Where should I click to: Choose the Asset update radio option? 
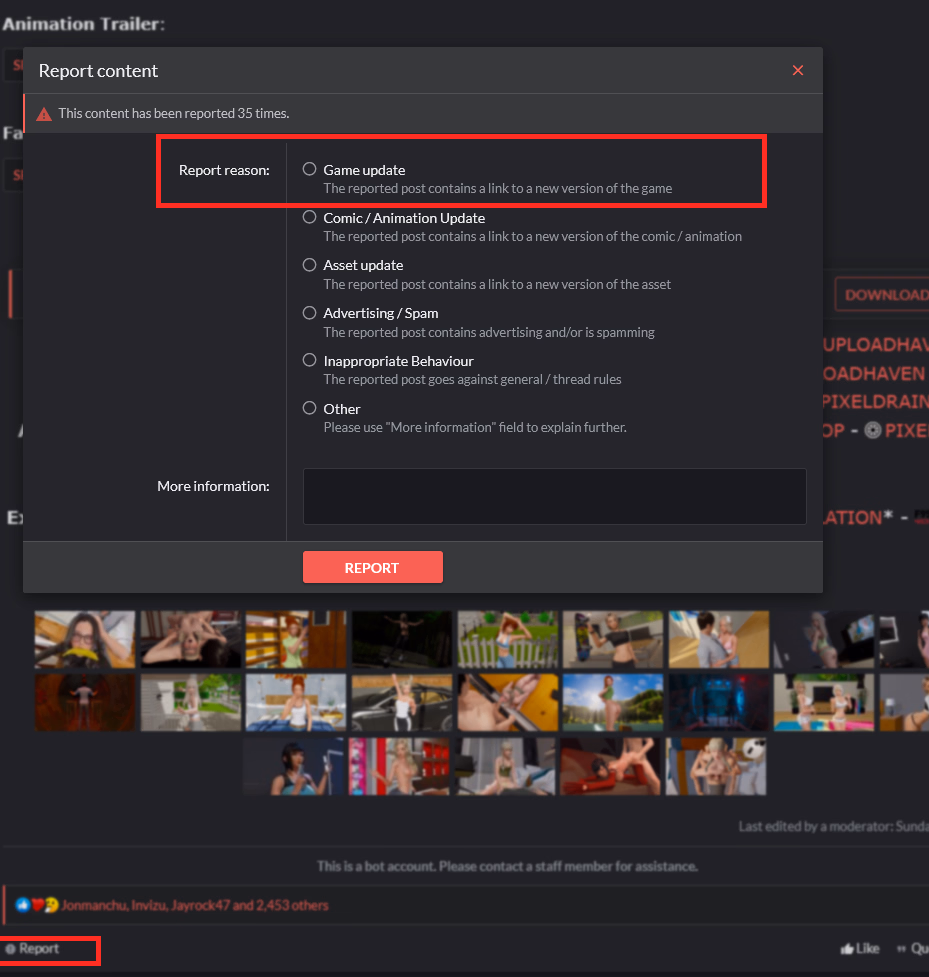(x=310, y=265)
